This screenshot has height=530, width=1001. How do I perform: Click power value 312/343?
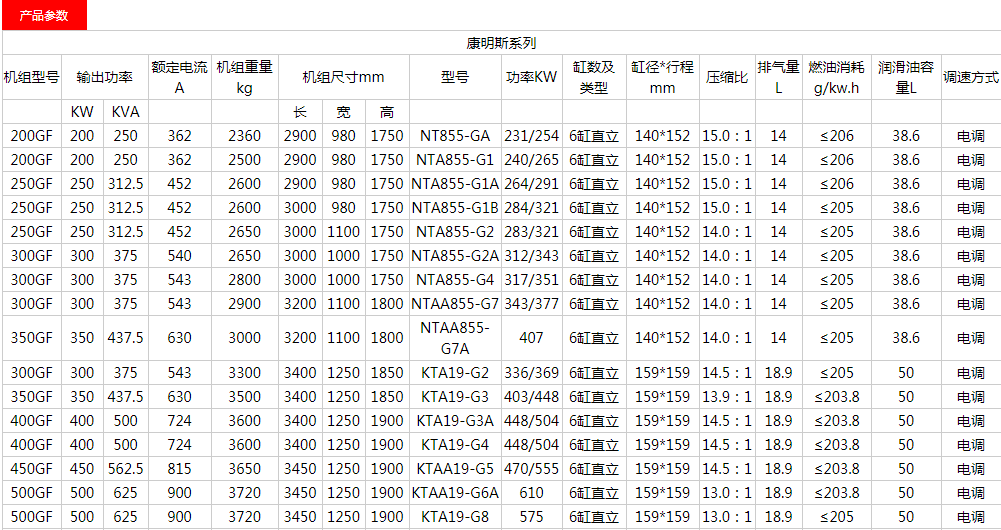(531, 255)
